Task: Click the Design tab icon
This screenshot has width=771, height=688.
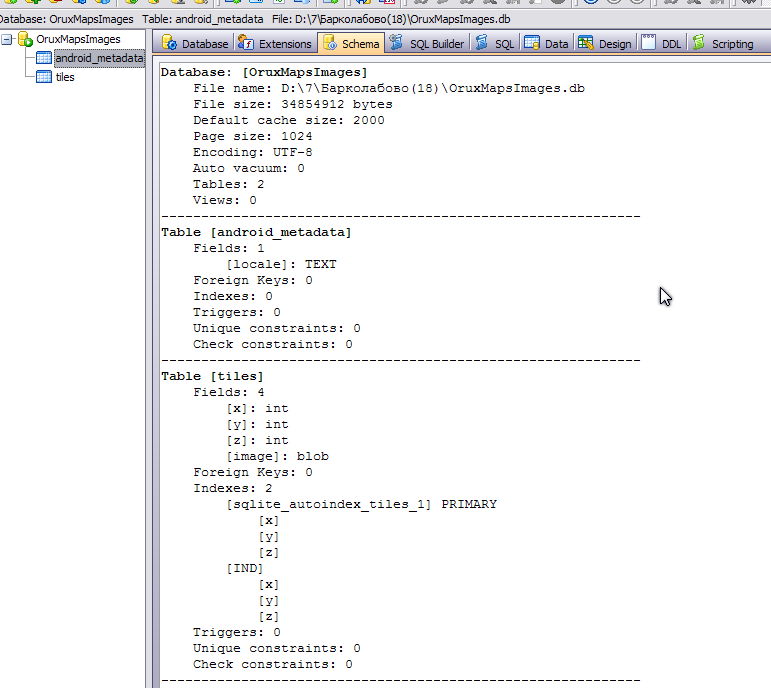Action: click(586, 43)
